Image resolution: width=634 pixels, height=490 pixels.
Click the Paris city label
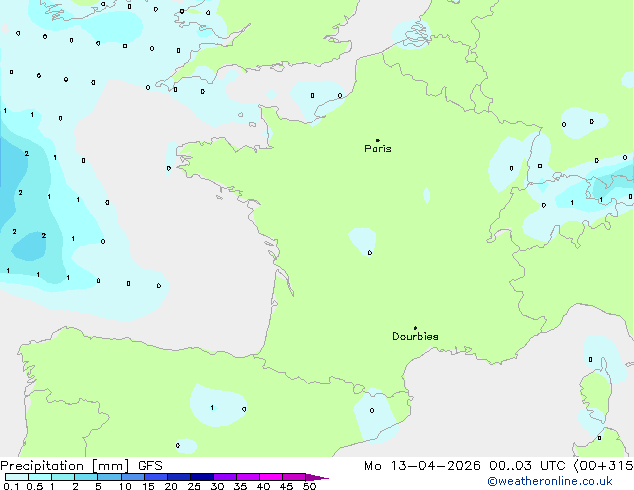[378, 149]
